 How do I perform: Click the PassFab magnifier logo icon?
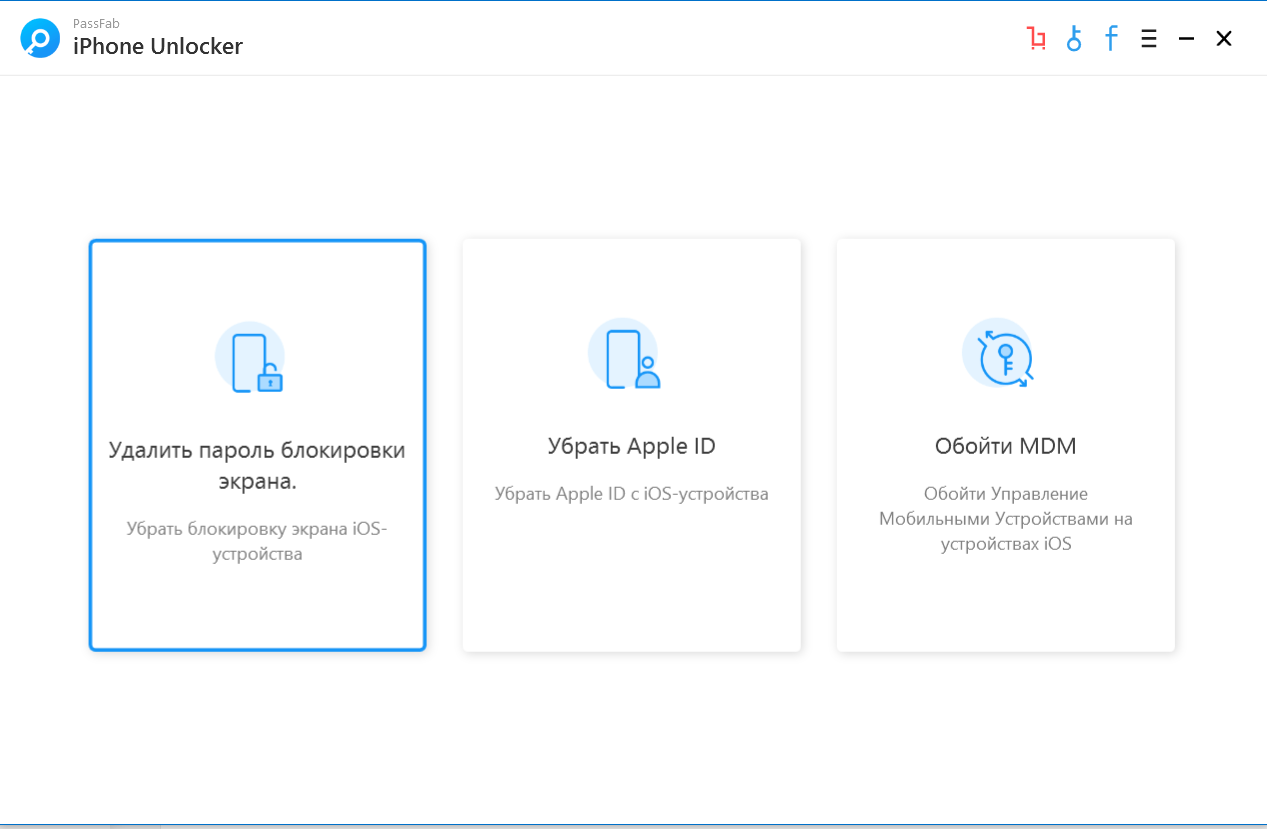[40, 39]
